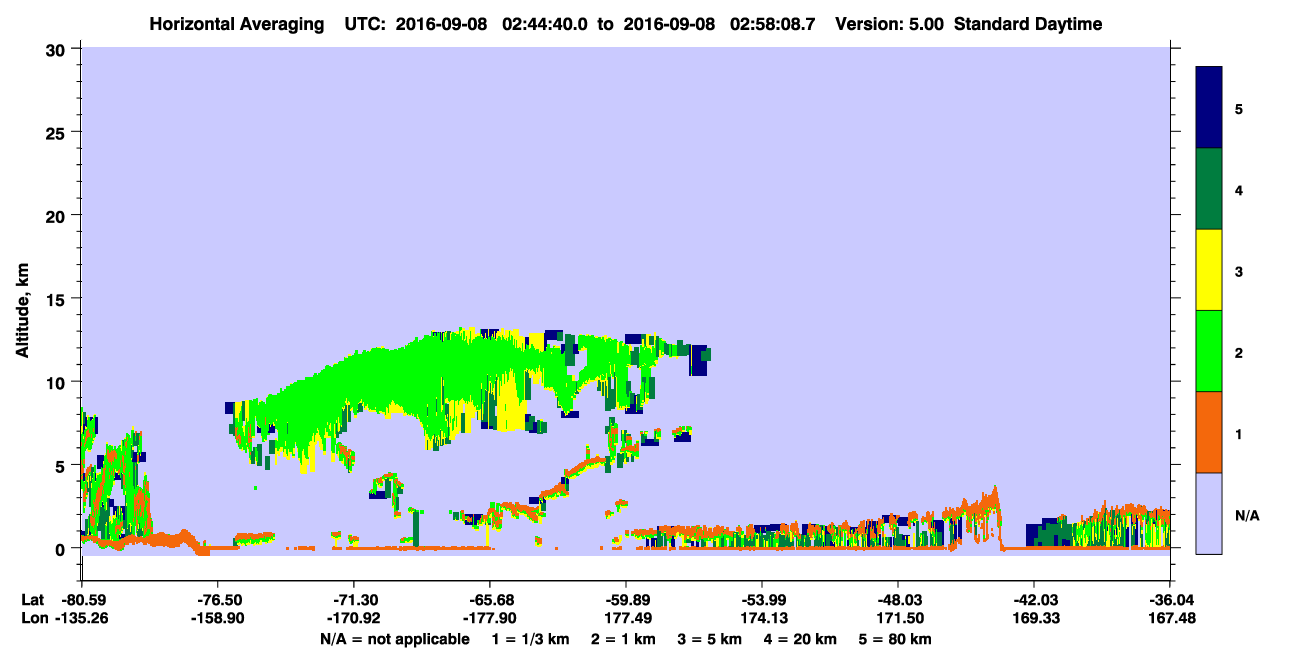The height and width of the screenshot is (667, 1300).
Task: Click the longitude value -170.92
Action: click(354, 618)
